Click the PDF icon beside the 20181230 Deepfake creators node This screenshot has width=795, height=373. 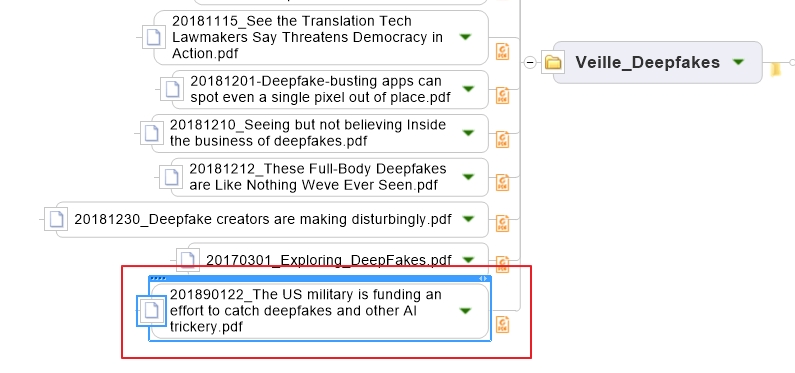tap(502, 223)
